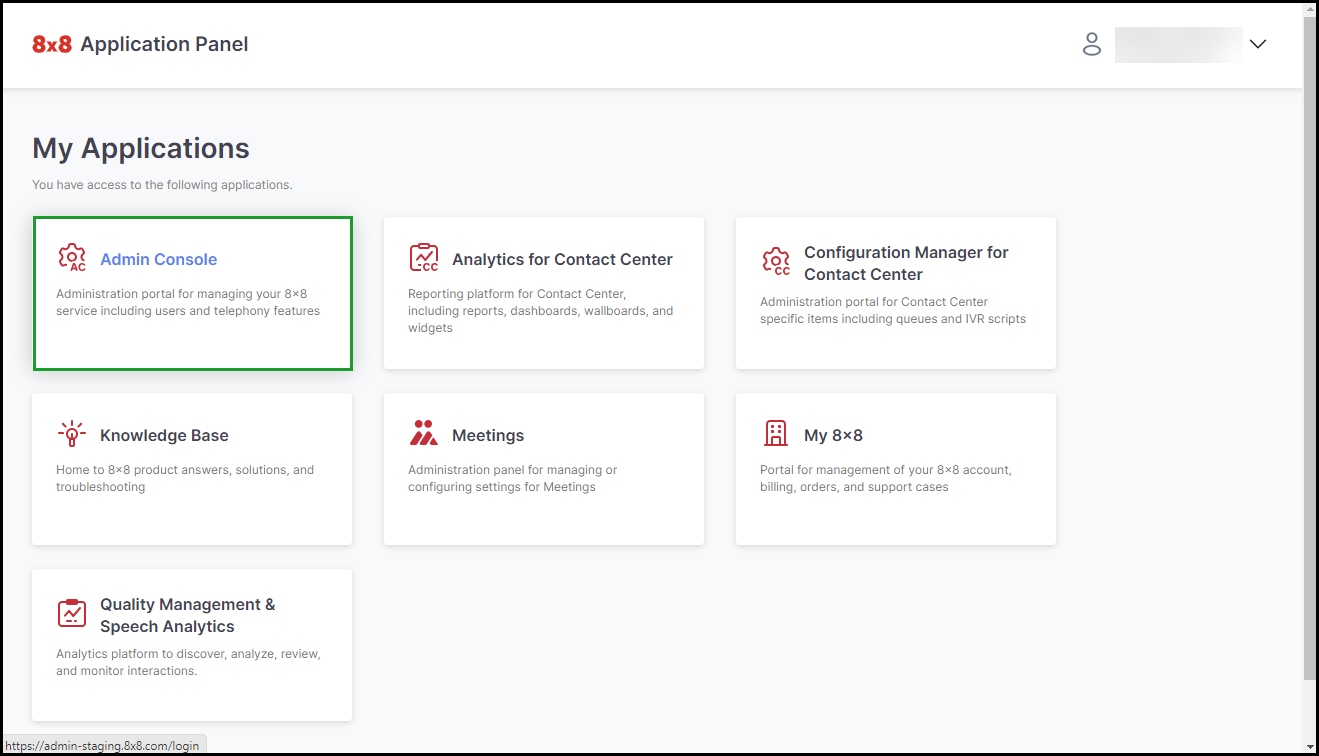Click the Analytics card description text
This screenshot has width=1319, height=756.
(x=541, y=311)
